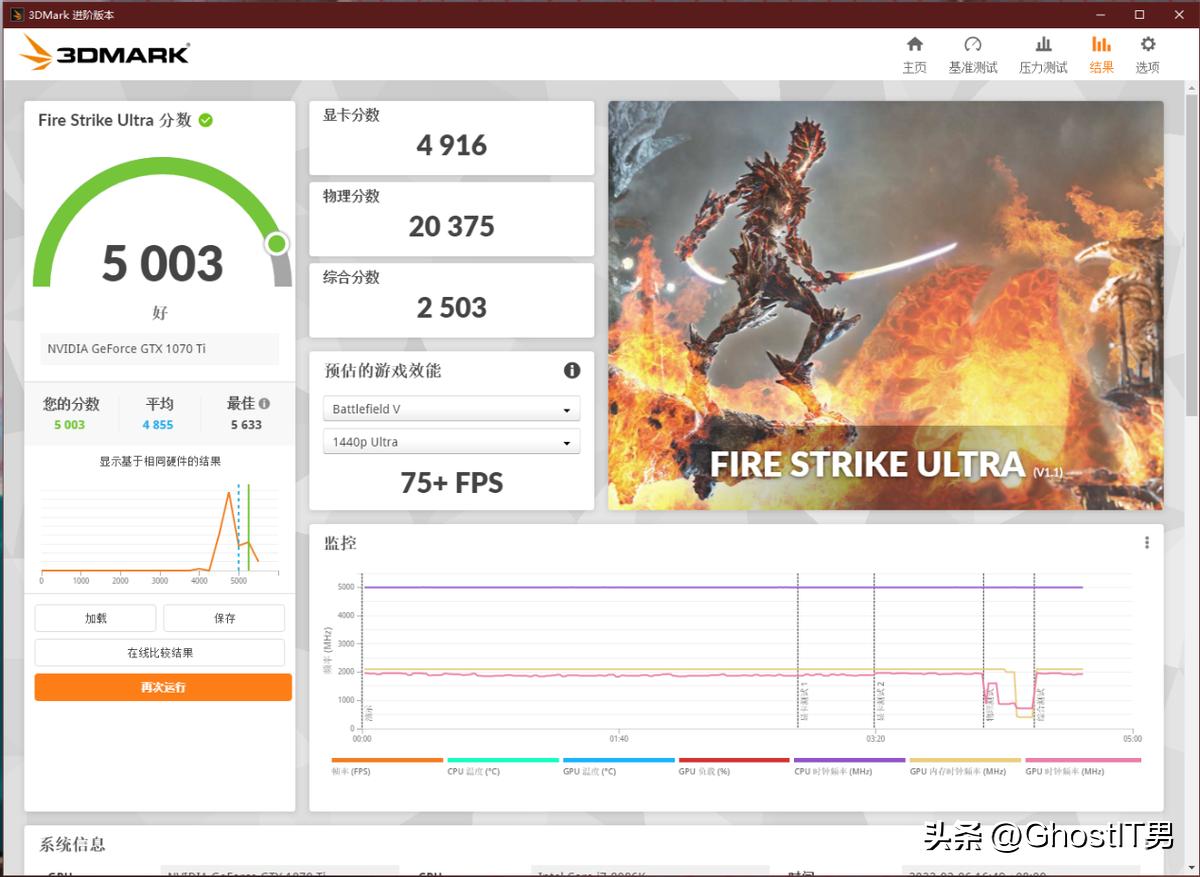Expand the 1440p Ultra resolution dropdown
Image resolution: width=1200 pixels, height=877 pixels.
coord(451,441)
